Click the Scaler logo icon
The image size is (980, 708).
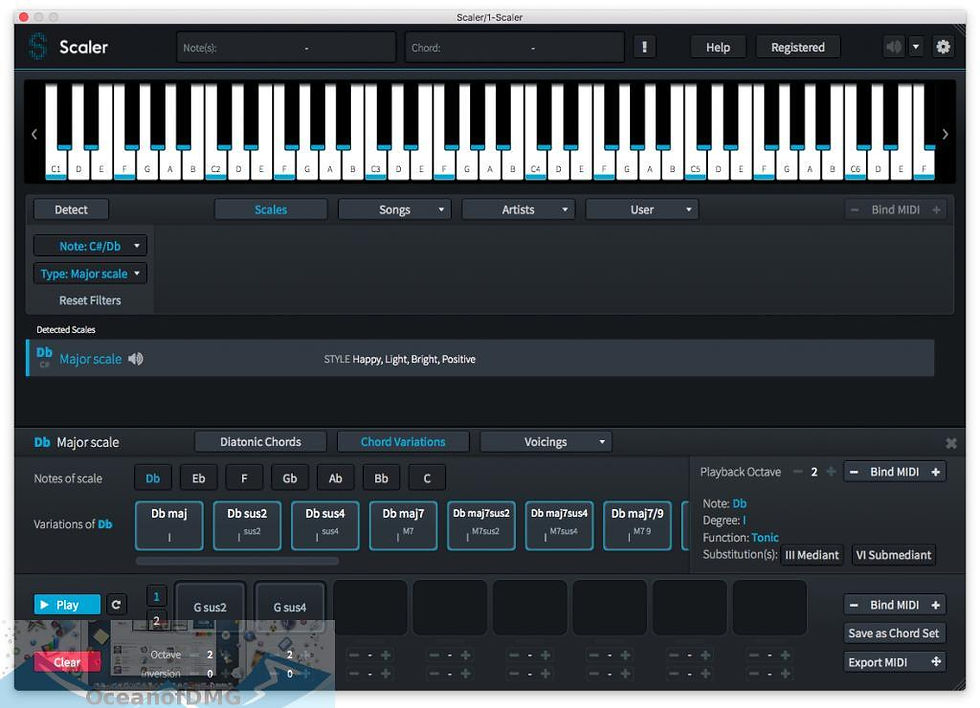[38, 47]
